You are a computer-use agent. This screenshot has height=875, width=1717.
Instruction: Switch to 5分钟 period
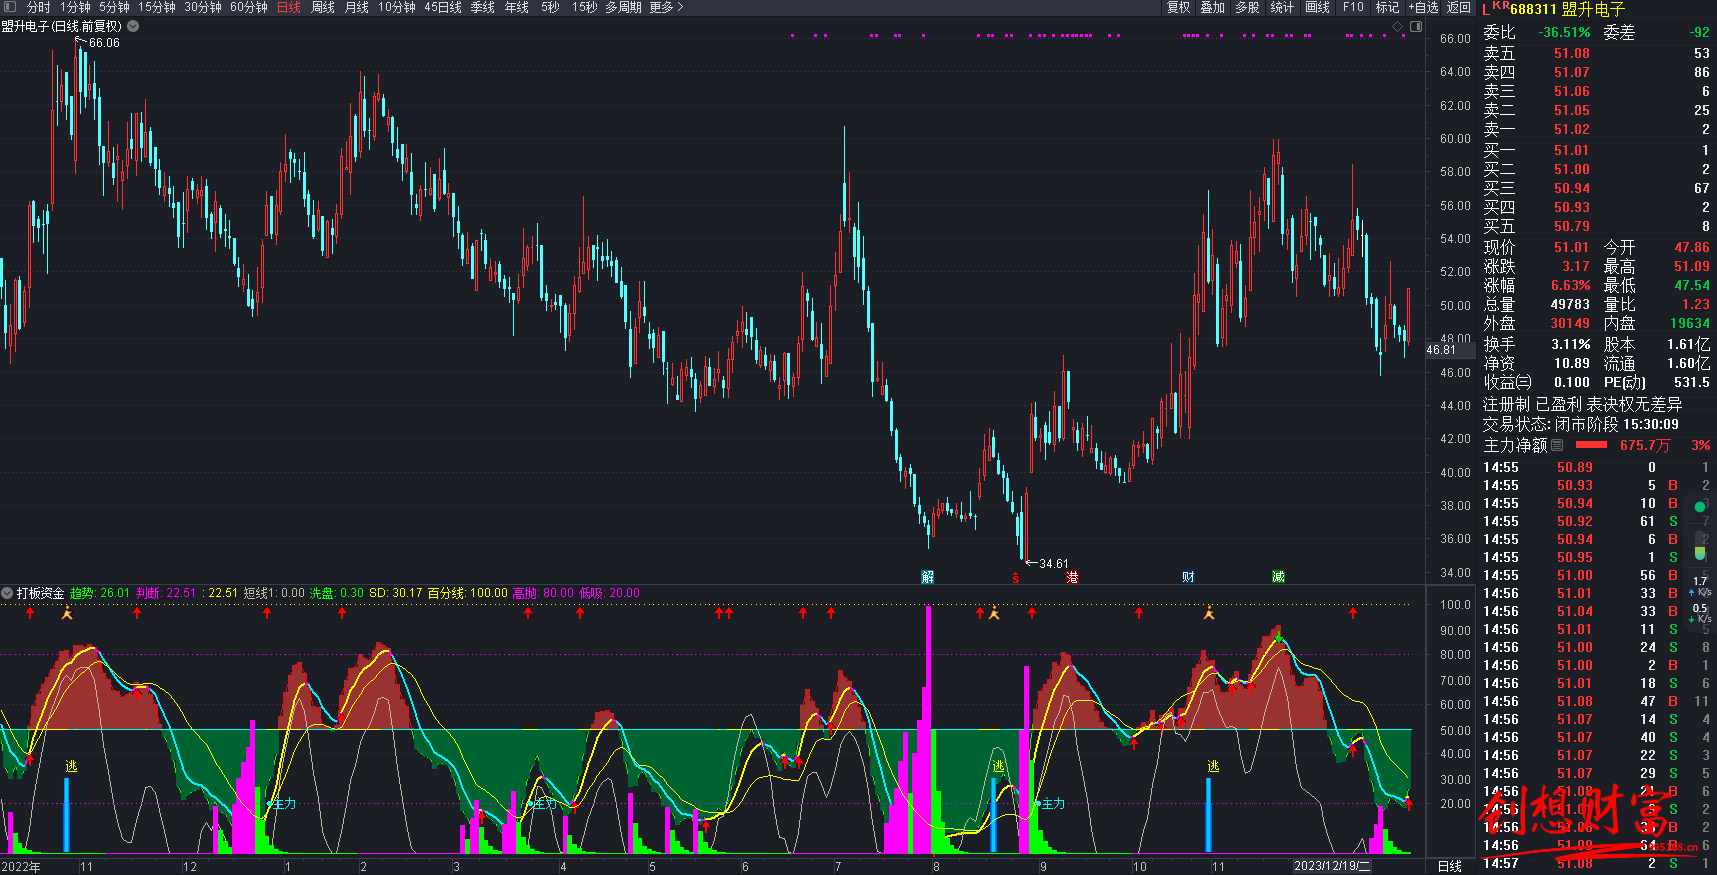click(x=114, y=7)
